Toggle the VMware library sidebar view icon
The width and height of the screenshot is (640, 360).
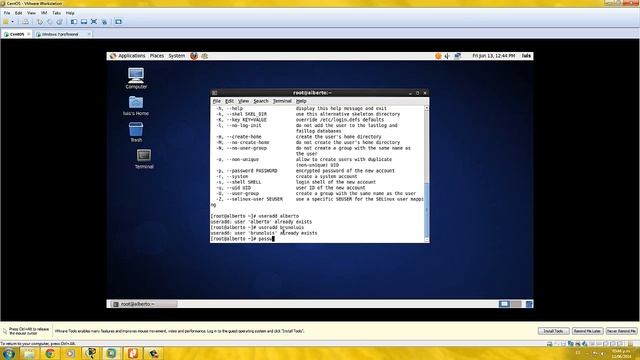pos(74,22)
